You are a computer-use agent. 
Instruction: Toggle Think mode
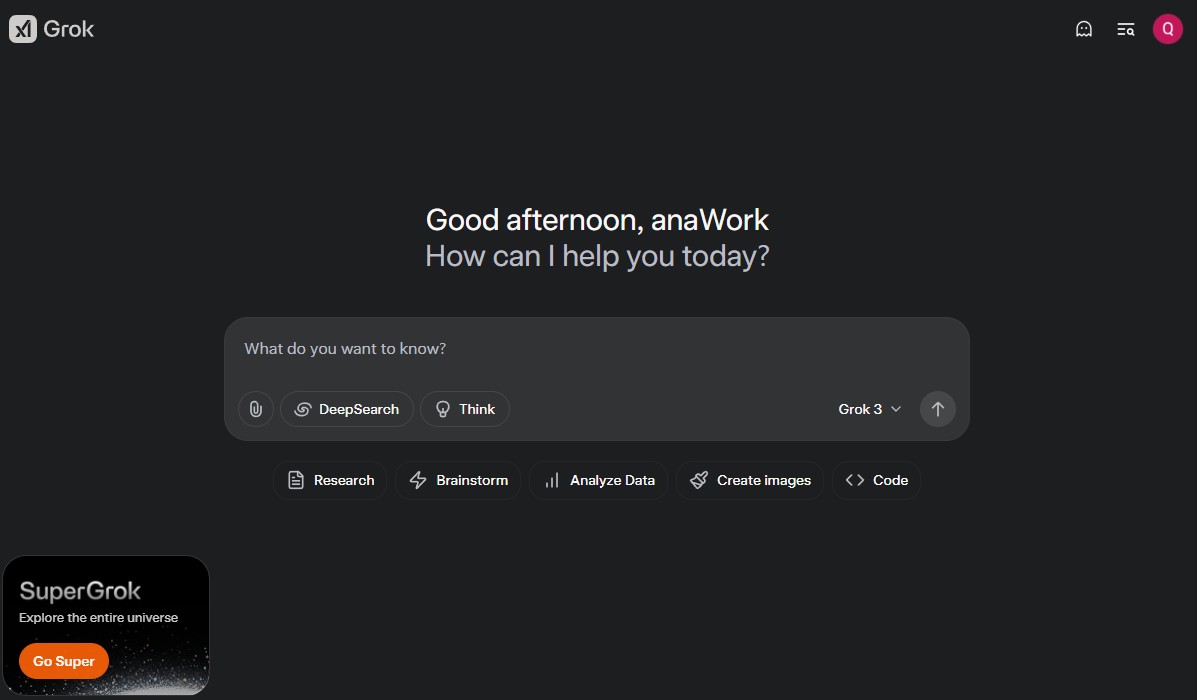click(465, 409)
